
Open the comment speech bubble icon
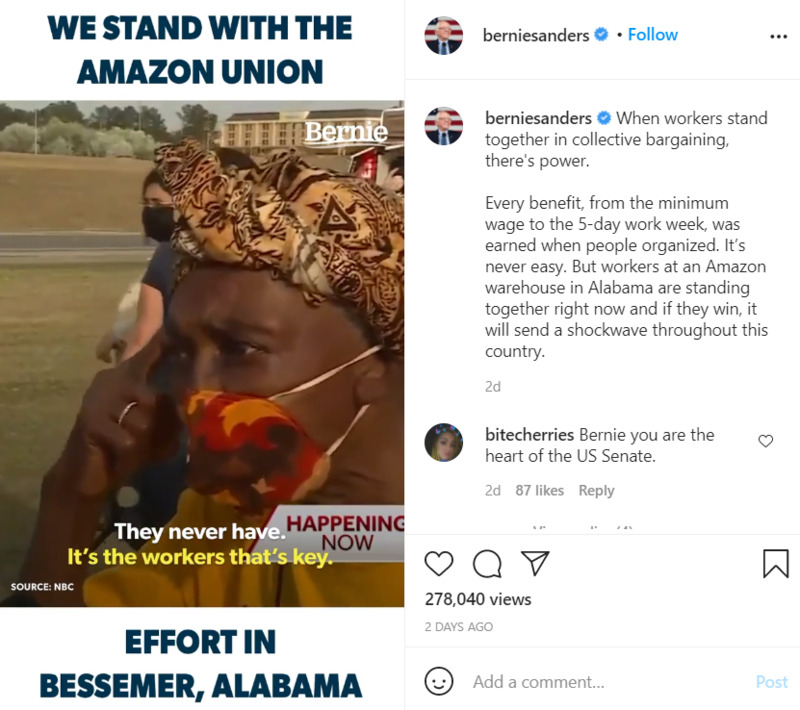pos(487,564)
